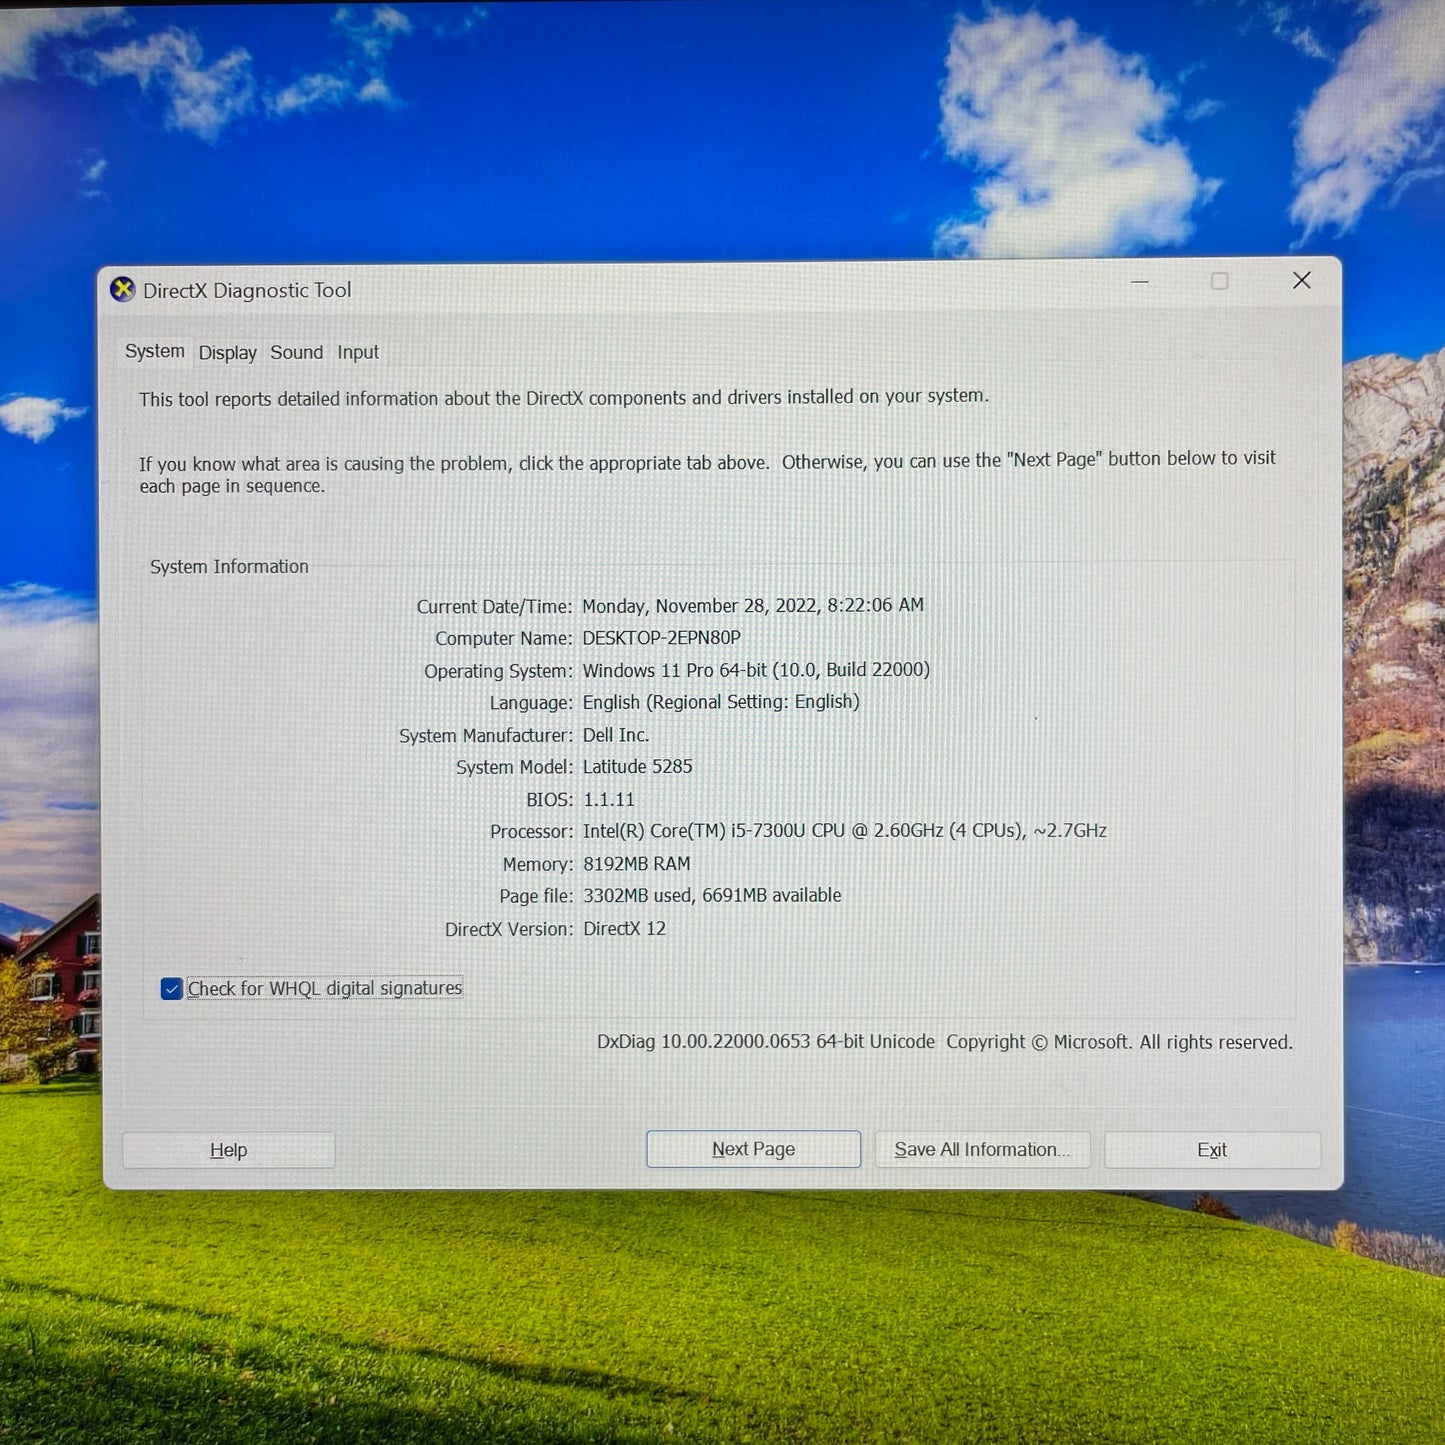Minimize the DirectX Diagnostic Tool window
The height and width of the screenshot is (1445, 1445).
pos(1139,282)
